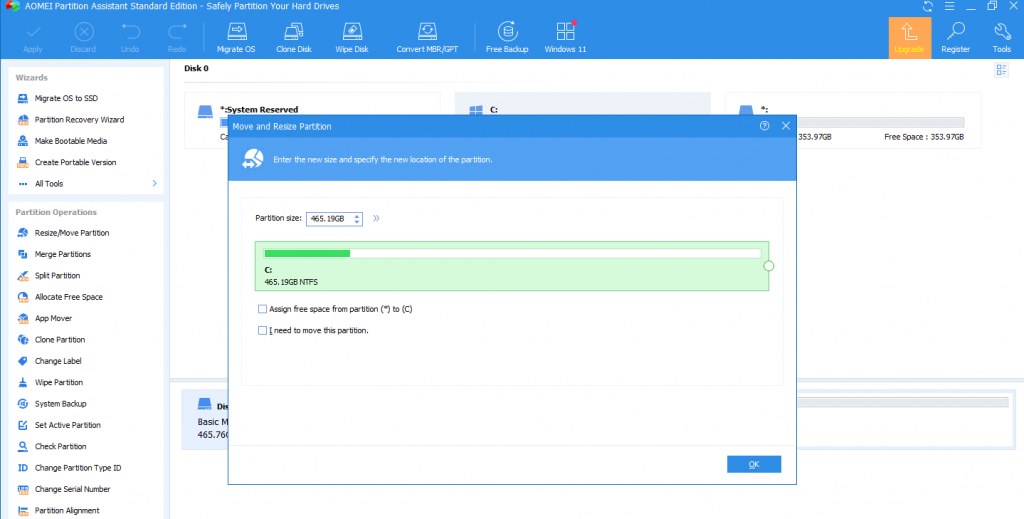Image resolution: width=1024 pixels, height=519 pixels.
Task: Open the Free Backup tool
Action: click(507, 38)
